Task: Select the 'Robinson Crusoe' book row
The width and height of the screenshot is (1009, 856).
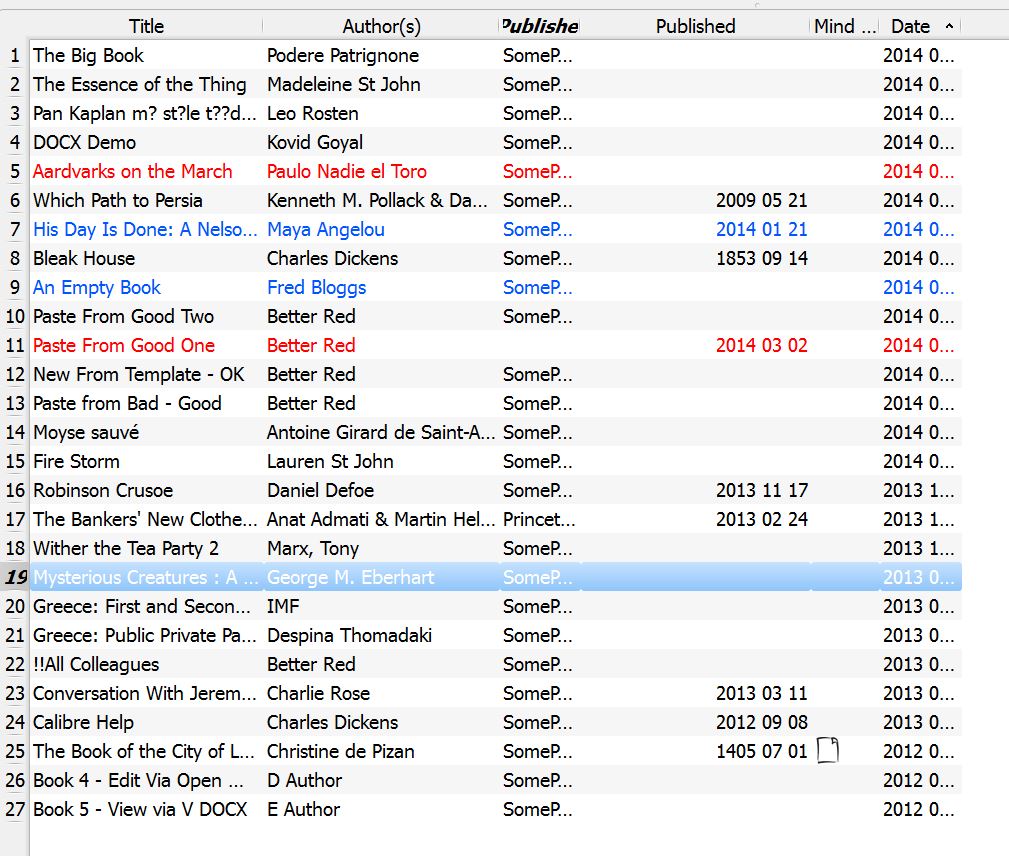Action: 103,490
